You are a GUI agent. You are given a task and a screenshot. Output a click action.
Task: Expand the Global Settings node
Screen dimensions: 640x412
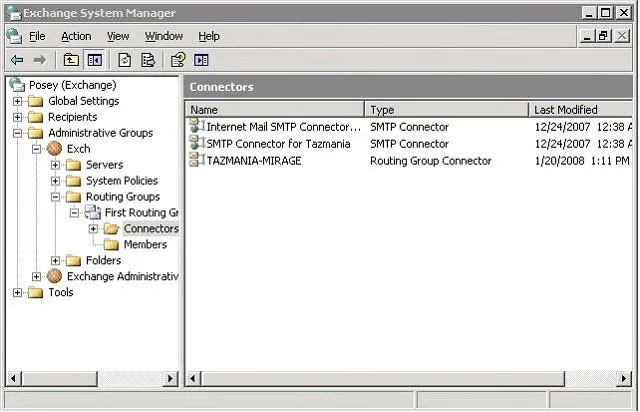pos(17,101)
